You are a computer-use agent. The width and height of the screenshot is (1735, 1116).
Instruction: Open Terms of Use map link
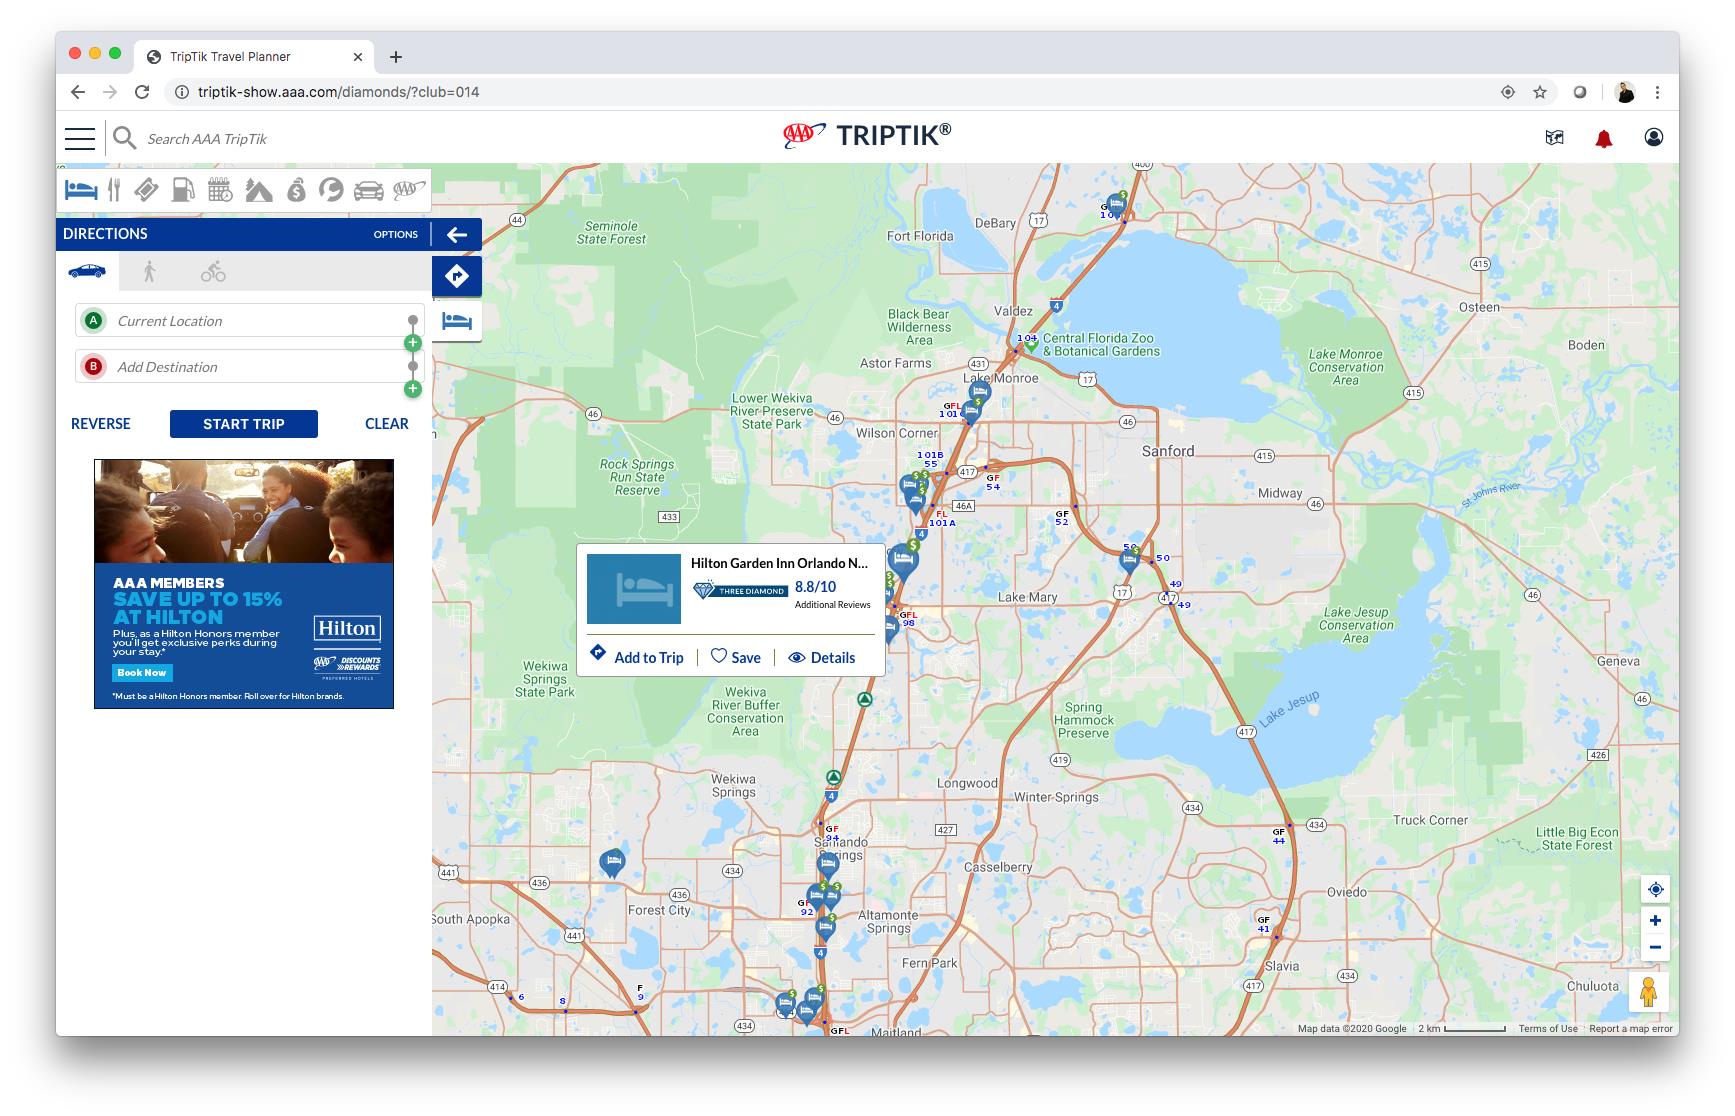tap(1547, 1029)
